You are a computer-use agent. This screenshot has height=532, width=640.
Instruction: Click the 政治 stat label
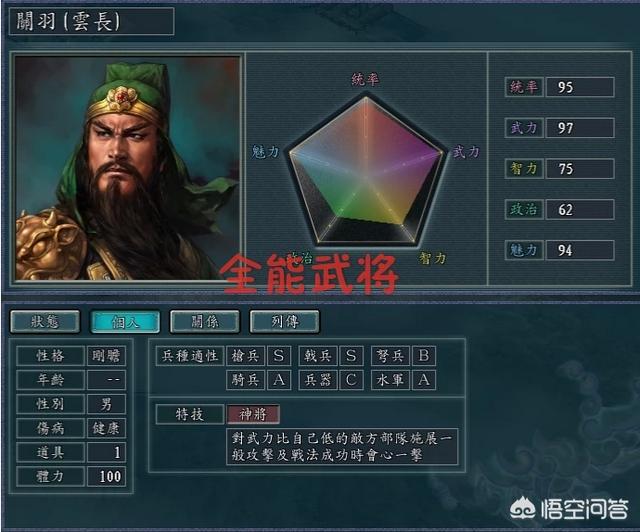pyautogui.click(x=524, y=209)
